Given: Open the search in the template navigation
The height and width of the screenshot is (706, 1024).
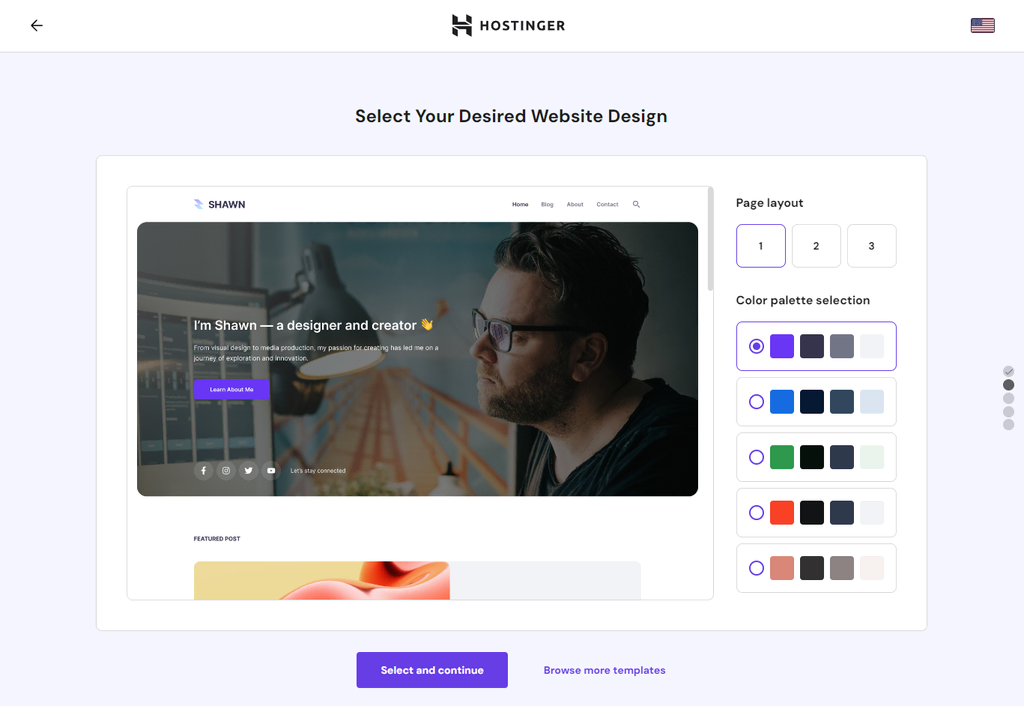Looking at the screenshot, I should 636,204.
